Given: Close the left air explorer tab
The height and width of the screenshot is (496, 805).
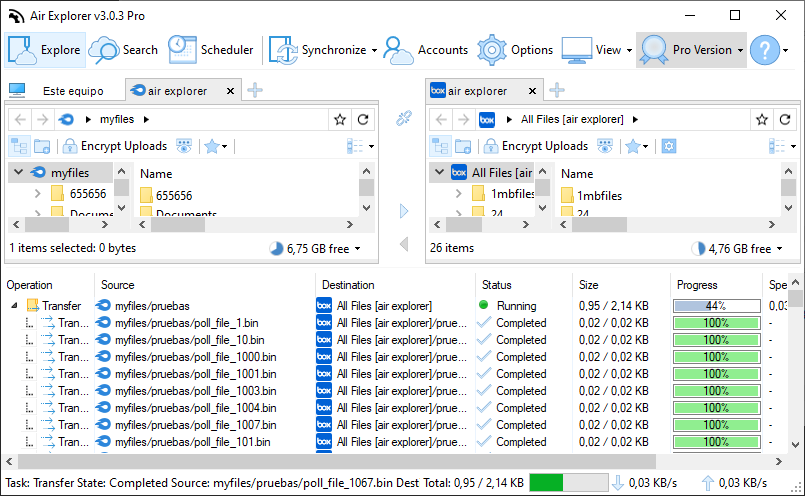Looking at the screenshot, I should tap(231, 91).
